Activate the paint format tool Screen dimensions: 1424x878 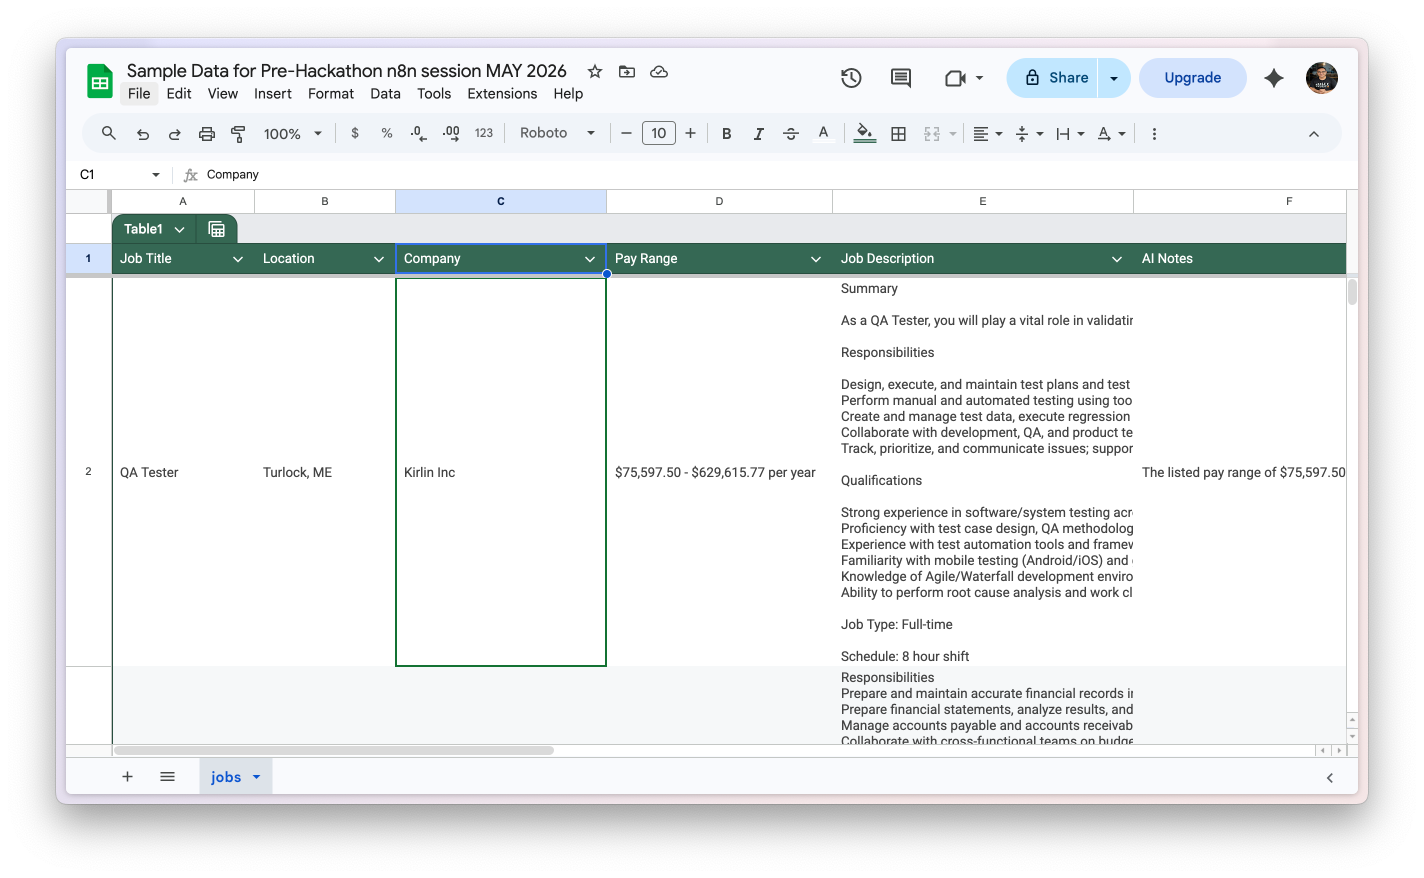(x=238, y=134)
